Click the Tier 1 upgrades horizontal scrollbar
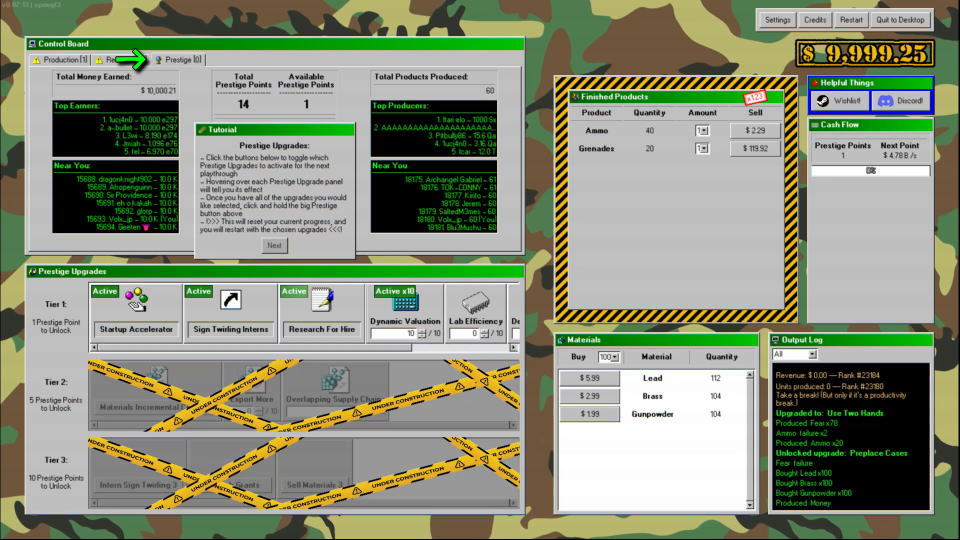Image resolution: width=960 pixels, height=540 pixels. (300, 349)
